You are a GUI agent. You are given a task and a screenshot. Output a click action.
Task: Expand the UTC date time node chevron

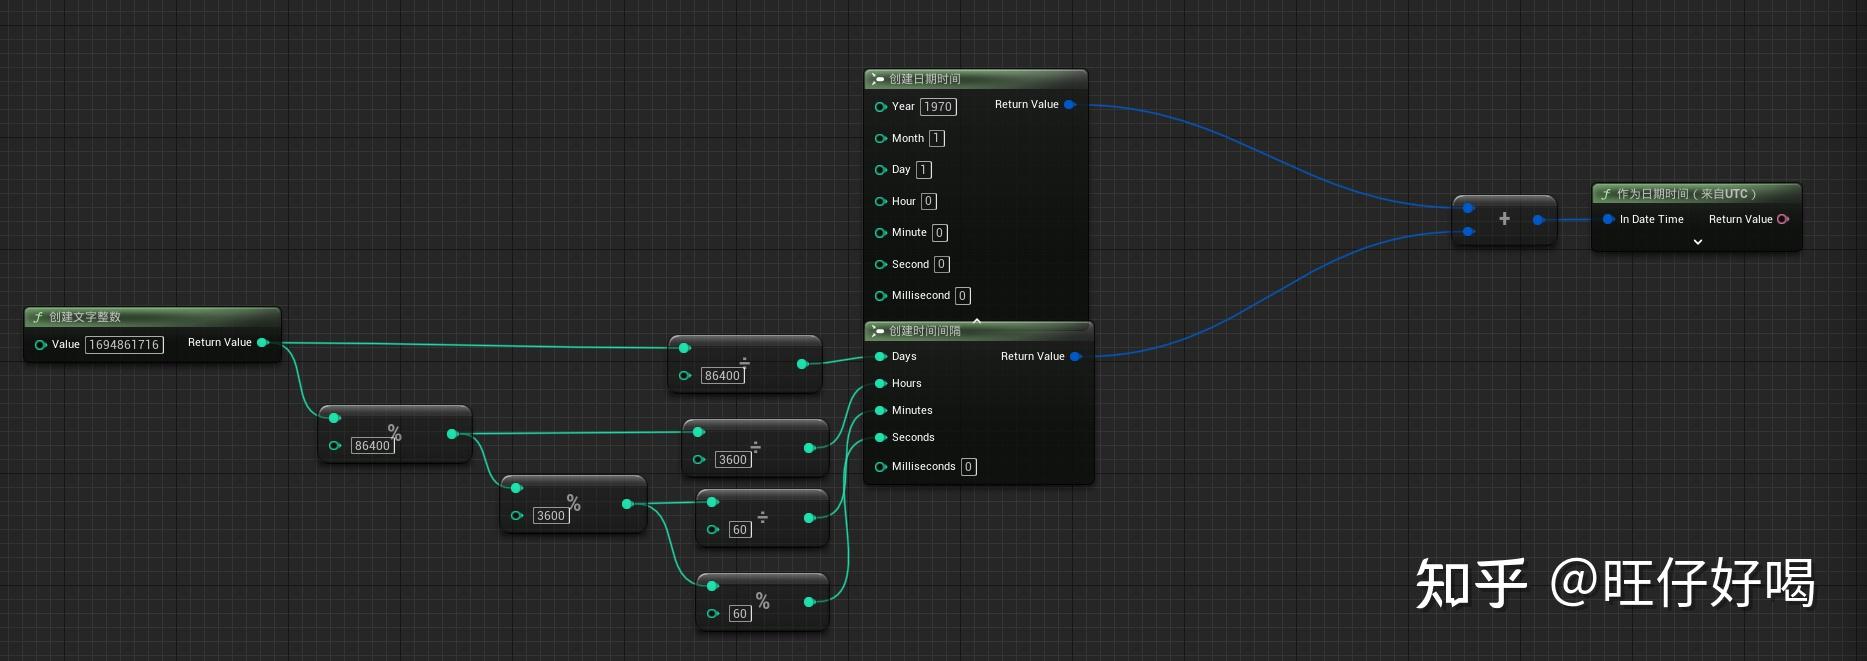pos(1697,242)
